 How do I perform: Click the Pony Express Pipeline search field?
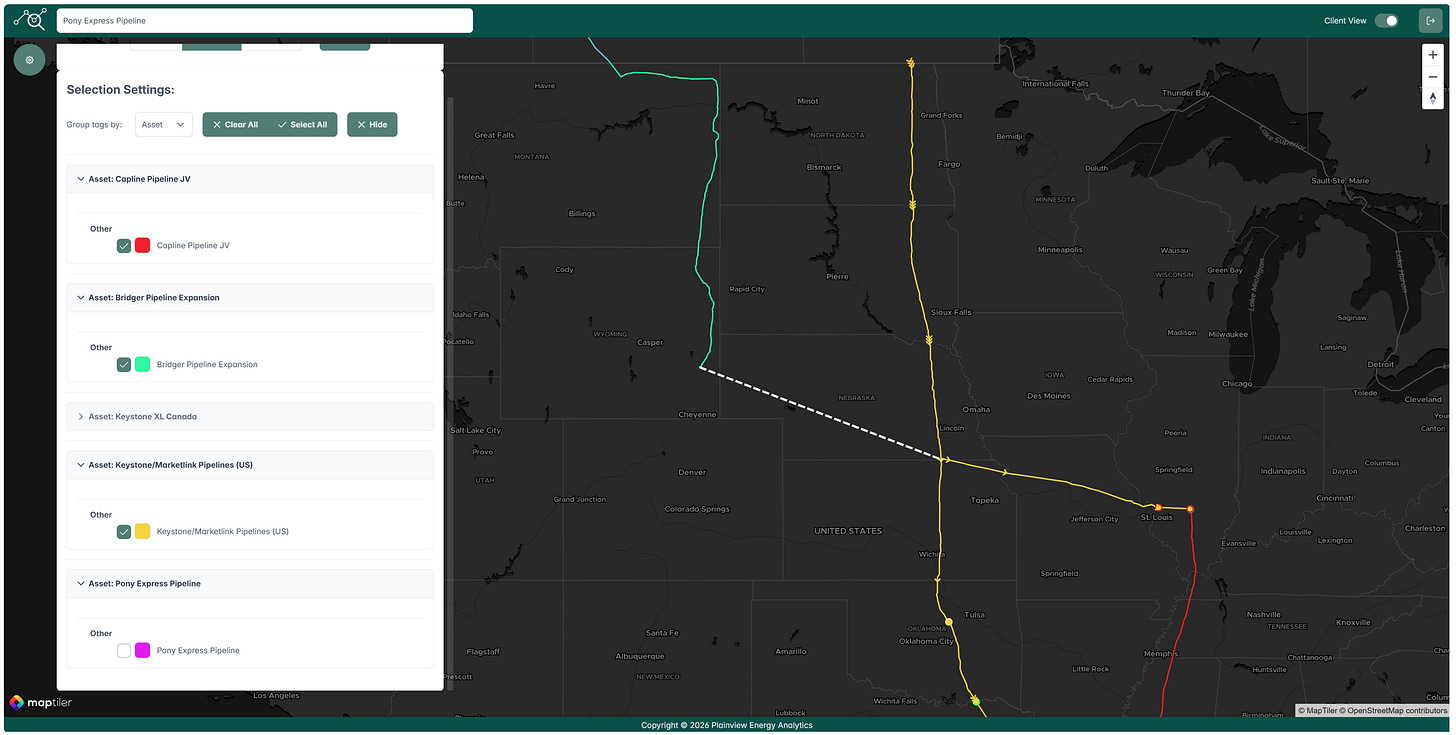[x=264, y=20]
